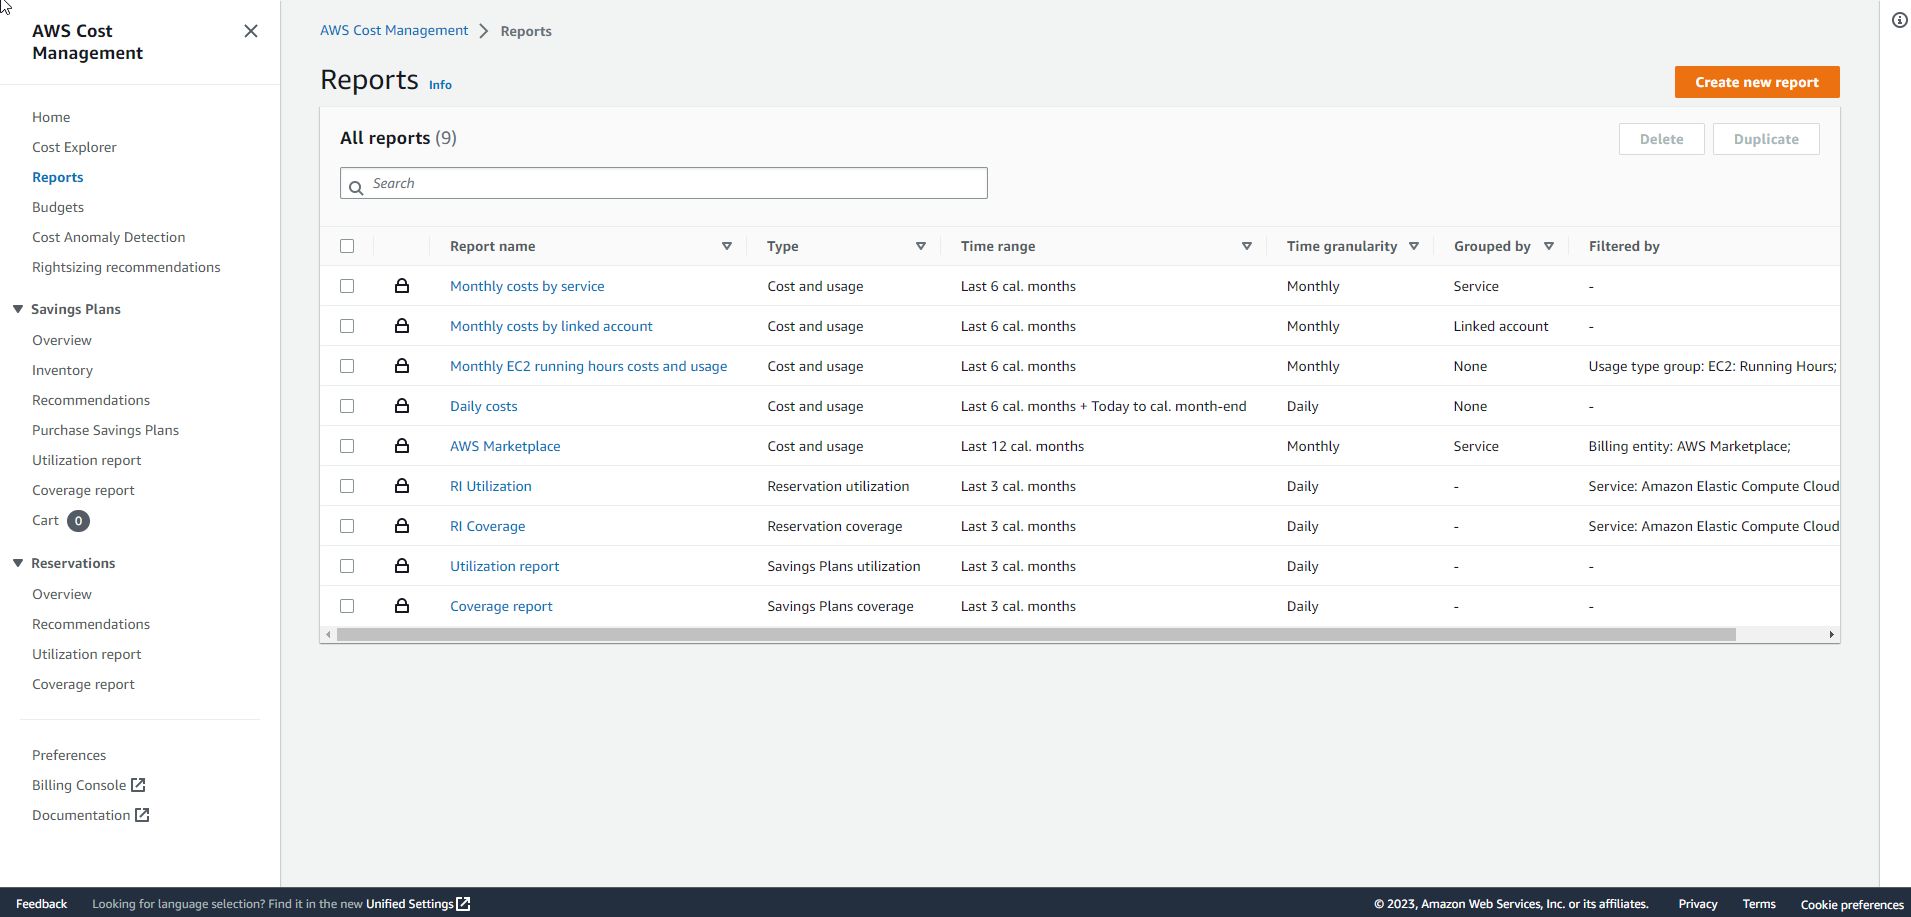1911x917 pixels.
Task: Click lock icon in Daily costs row
Action: click(402, 406)
